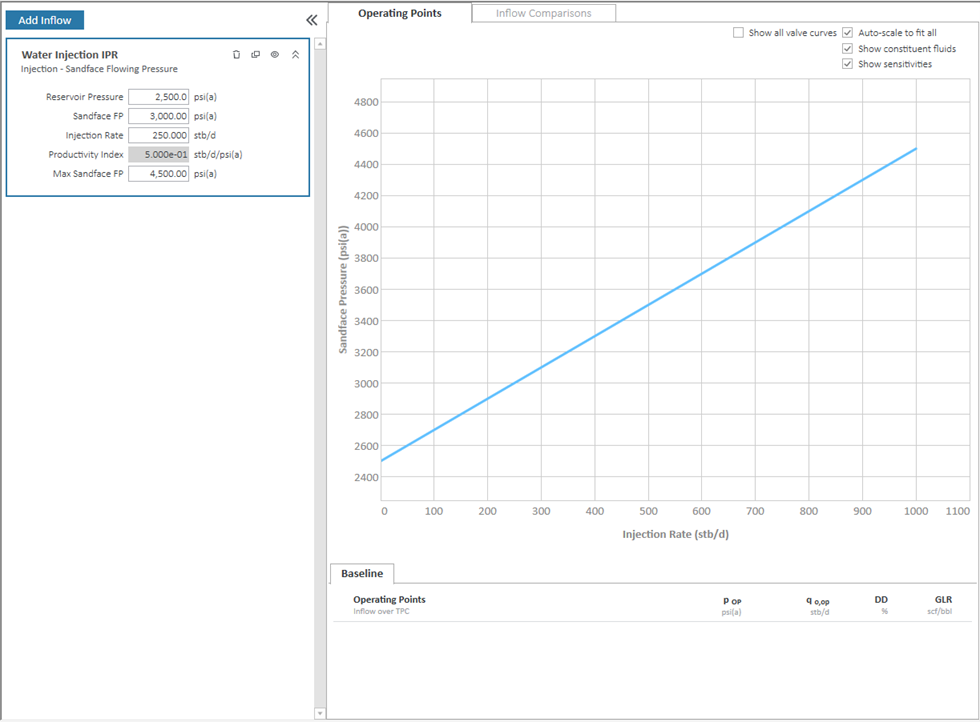
Task: Switch to the Inflow Comparisons tab
Action: [x=543, y=13]
